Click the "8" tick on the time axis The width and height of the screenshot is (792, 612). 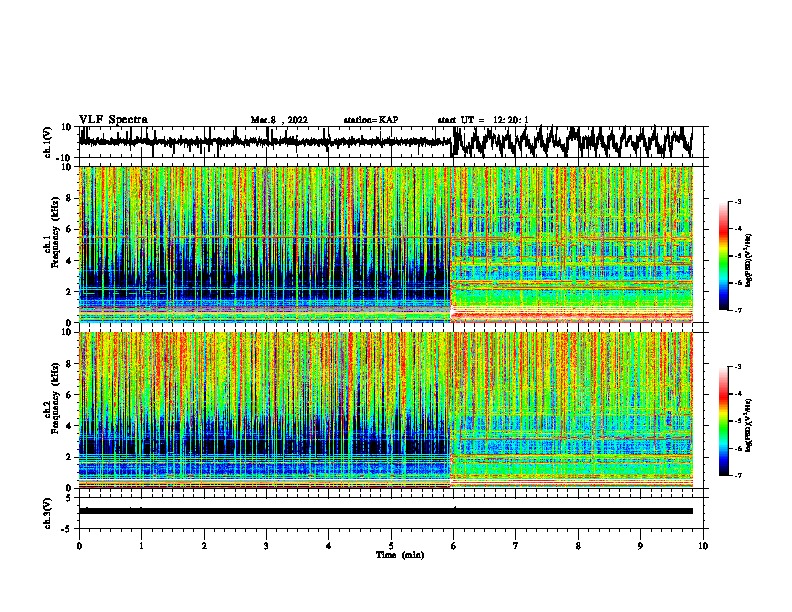(578, 546)
